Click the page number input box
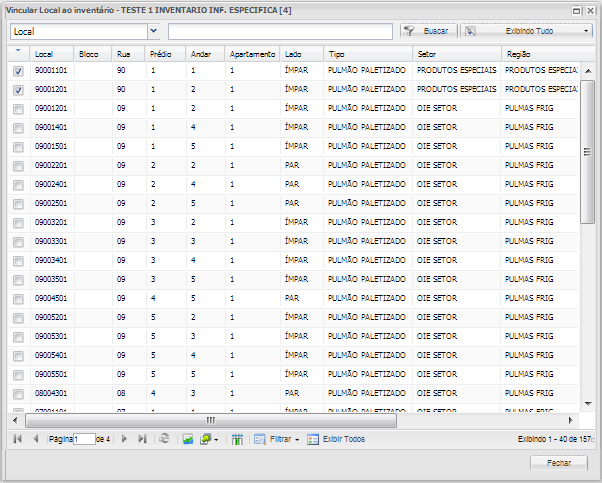 tap(84, 439)
